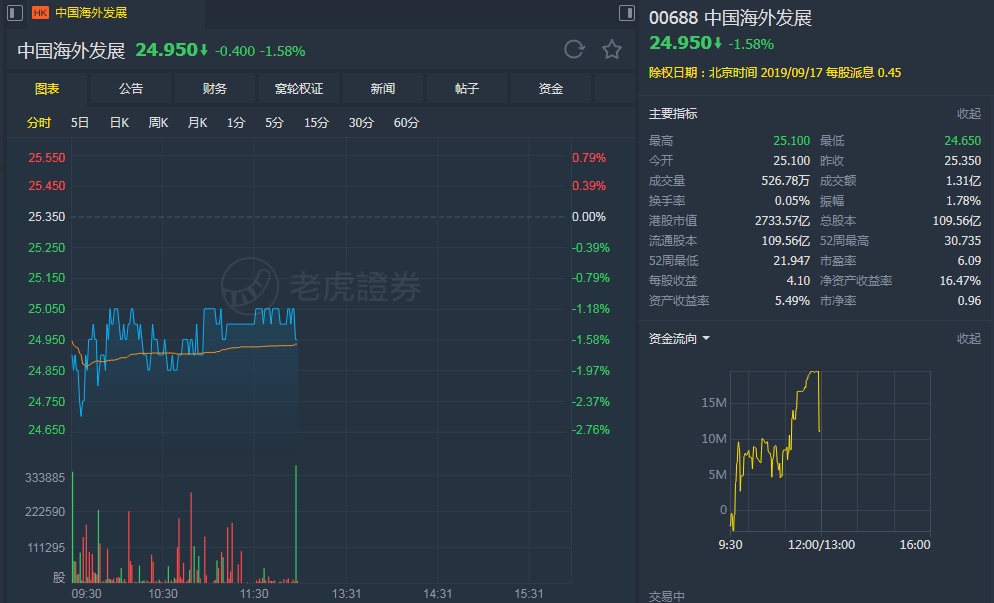Click the 港股市值 value 2733.57亿
Image resolution: width=994 pixels, height=603 pixels.
click(x=782, y=221)
